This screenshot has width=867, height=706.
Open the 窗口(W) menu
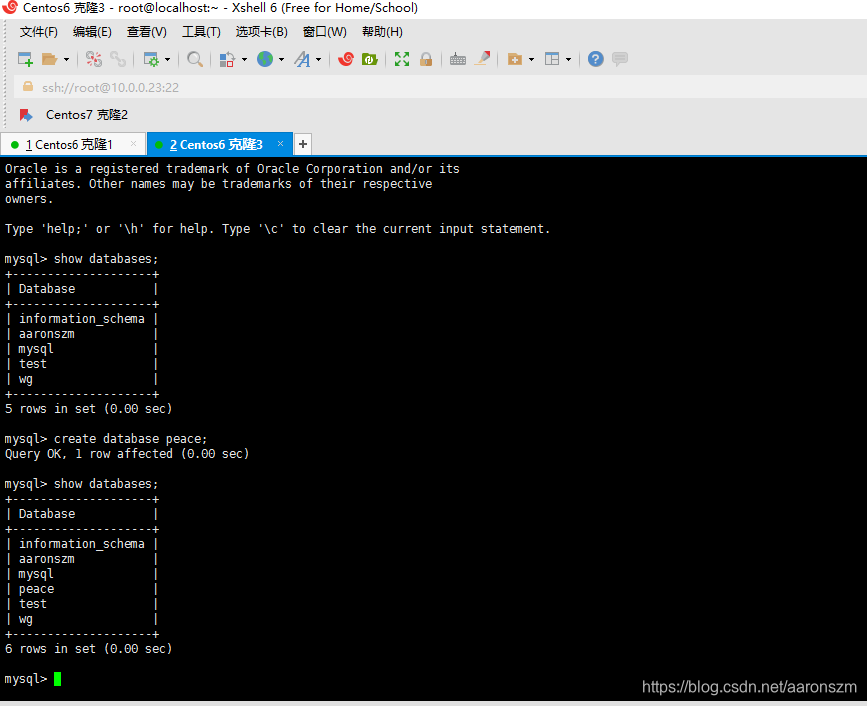325,32
